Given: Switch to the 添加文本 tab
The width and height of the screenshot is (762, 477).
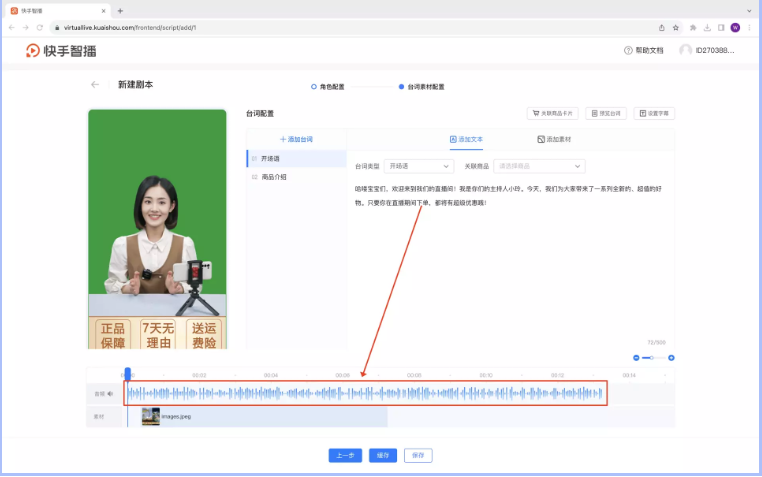Looking at the screenshot, I should pyautogui.click(x=466, y=139).
